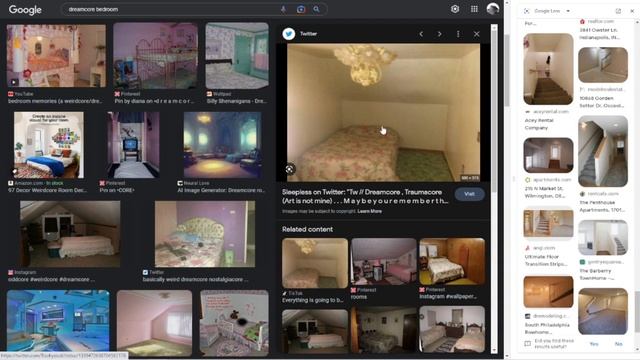Open the Lens side panel in a new tab
640x360 pixels.
(x=618, y=11)
